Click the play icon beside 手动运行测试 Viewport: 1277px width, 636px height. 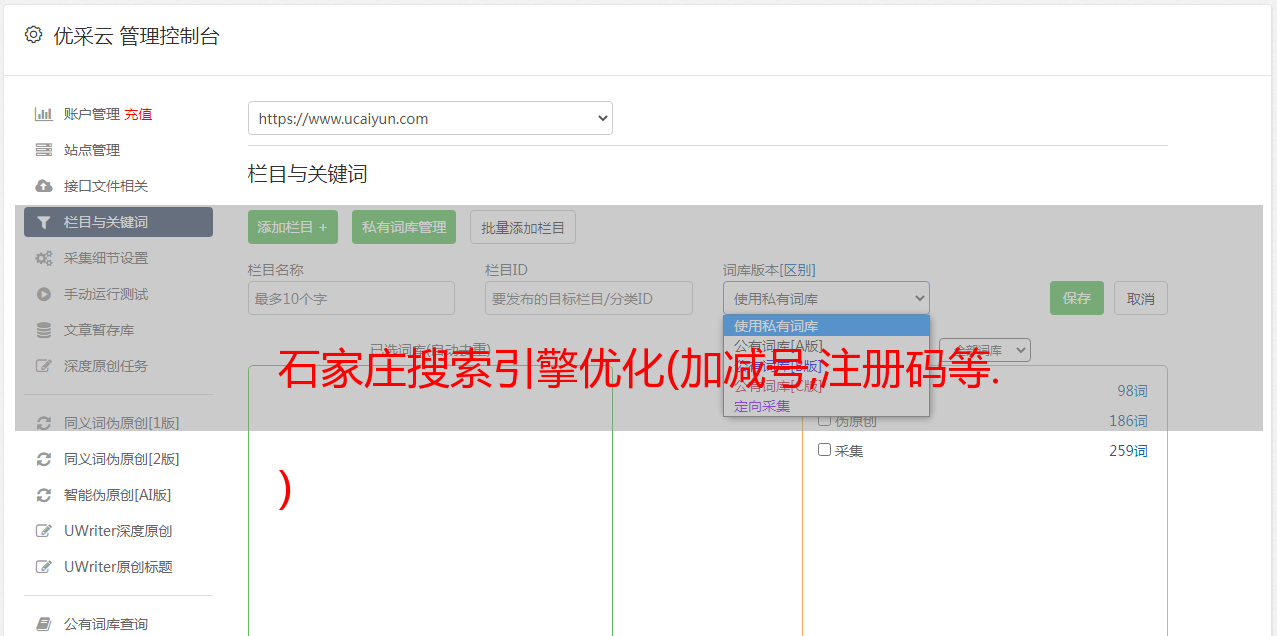[43, 294]
